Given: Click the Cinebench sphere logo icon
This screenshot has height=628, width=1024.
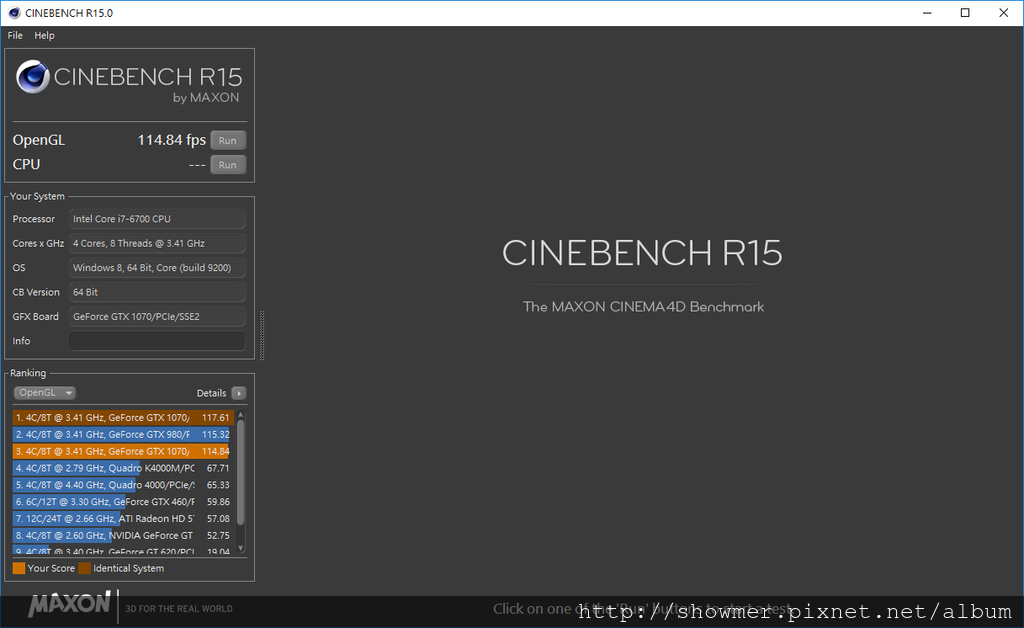Looking at the screenshot, I should (33, 76).
